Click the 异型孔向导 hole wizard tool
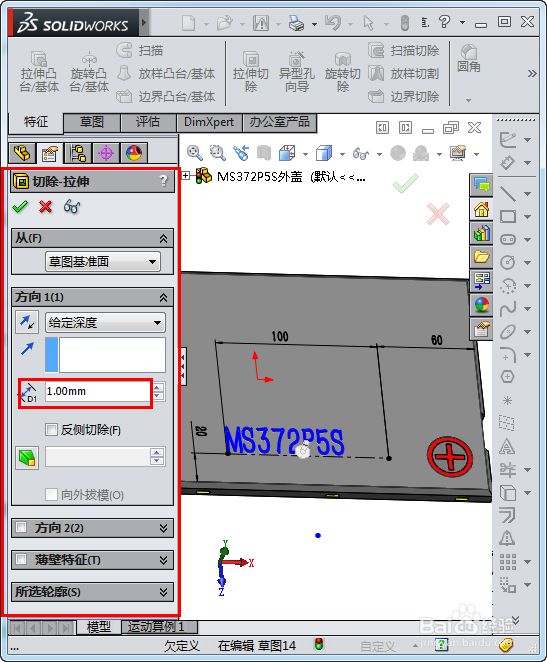Image resolution: width=547 pixels, height=662 pixels. pyautogui.click(x=297, y=72)
